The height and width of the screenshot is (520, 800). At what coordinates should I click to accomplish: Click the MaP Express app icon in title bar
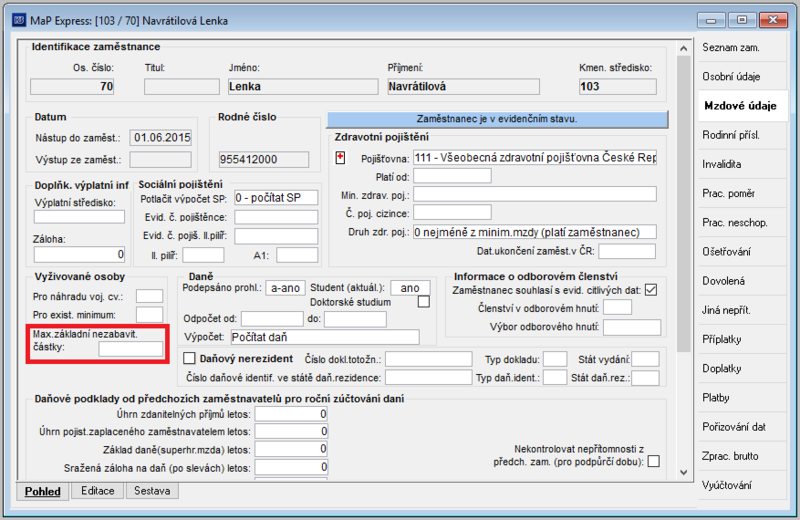(19, 20)
